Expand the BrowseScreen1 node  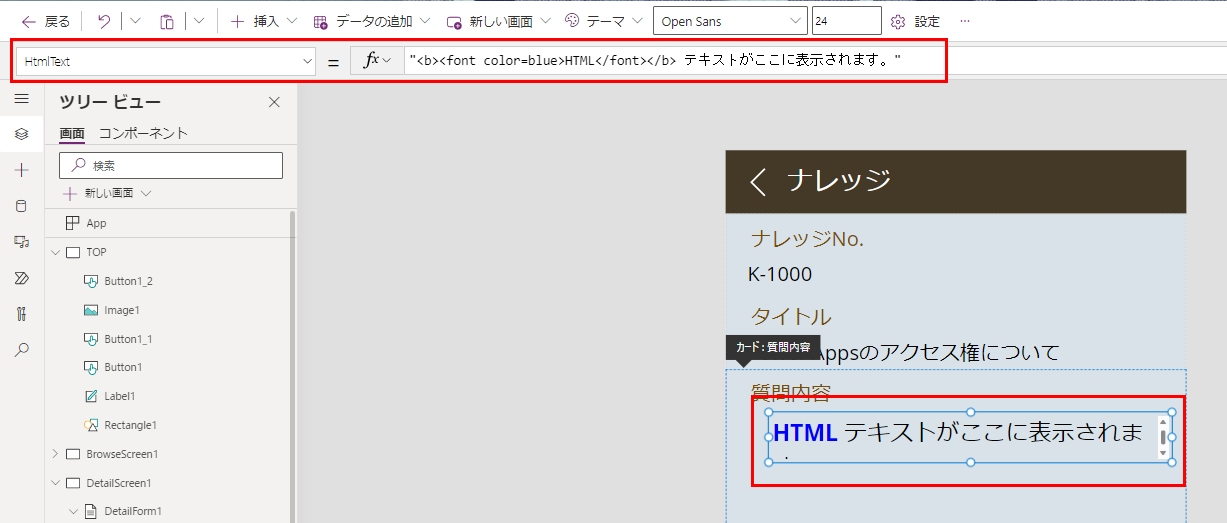pyautogui.click(x=55, y=454)
